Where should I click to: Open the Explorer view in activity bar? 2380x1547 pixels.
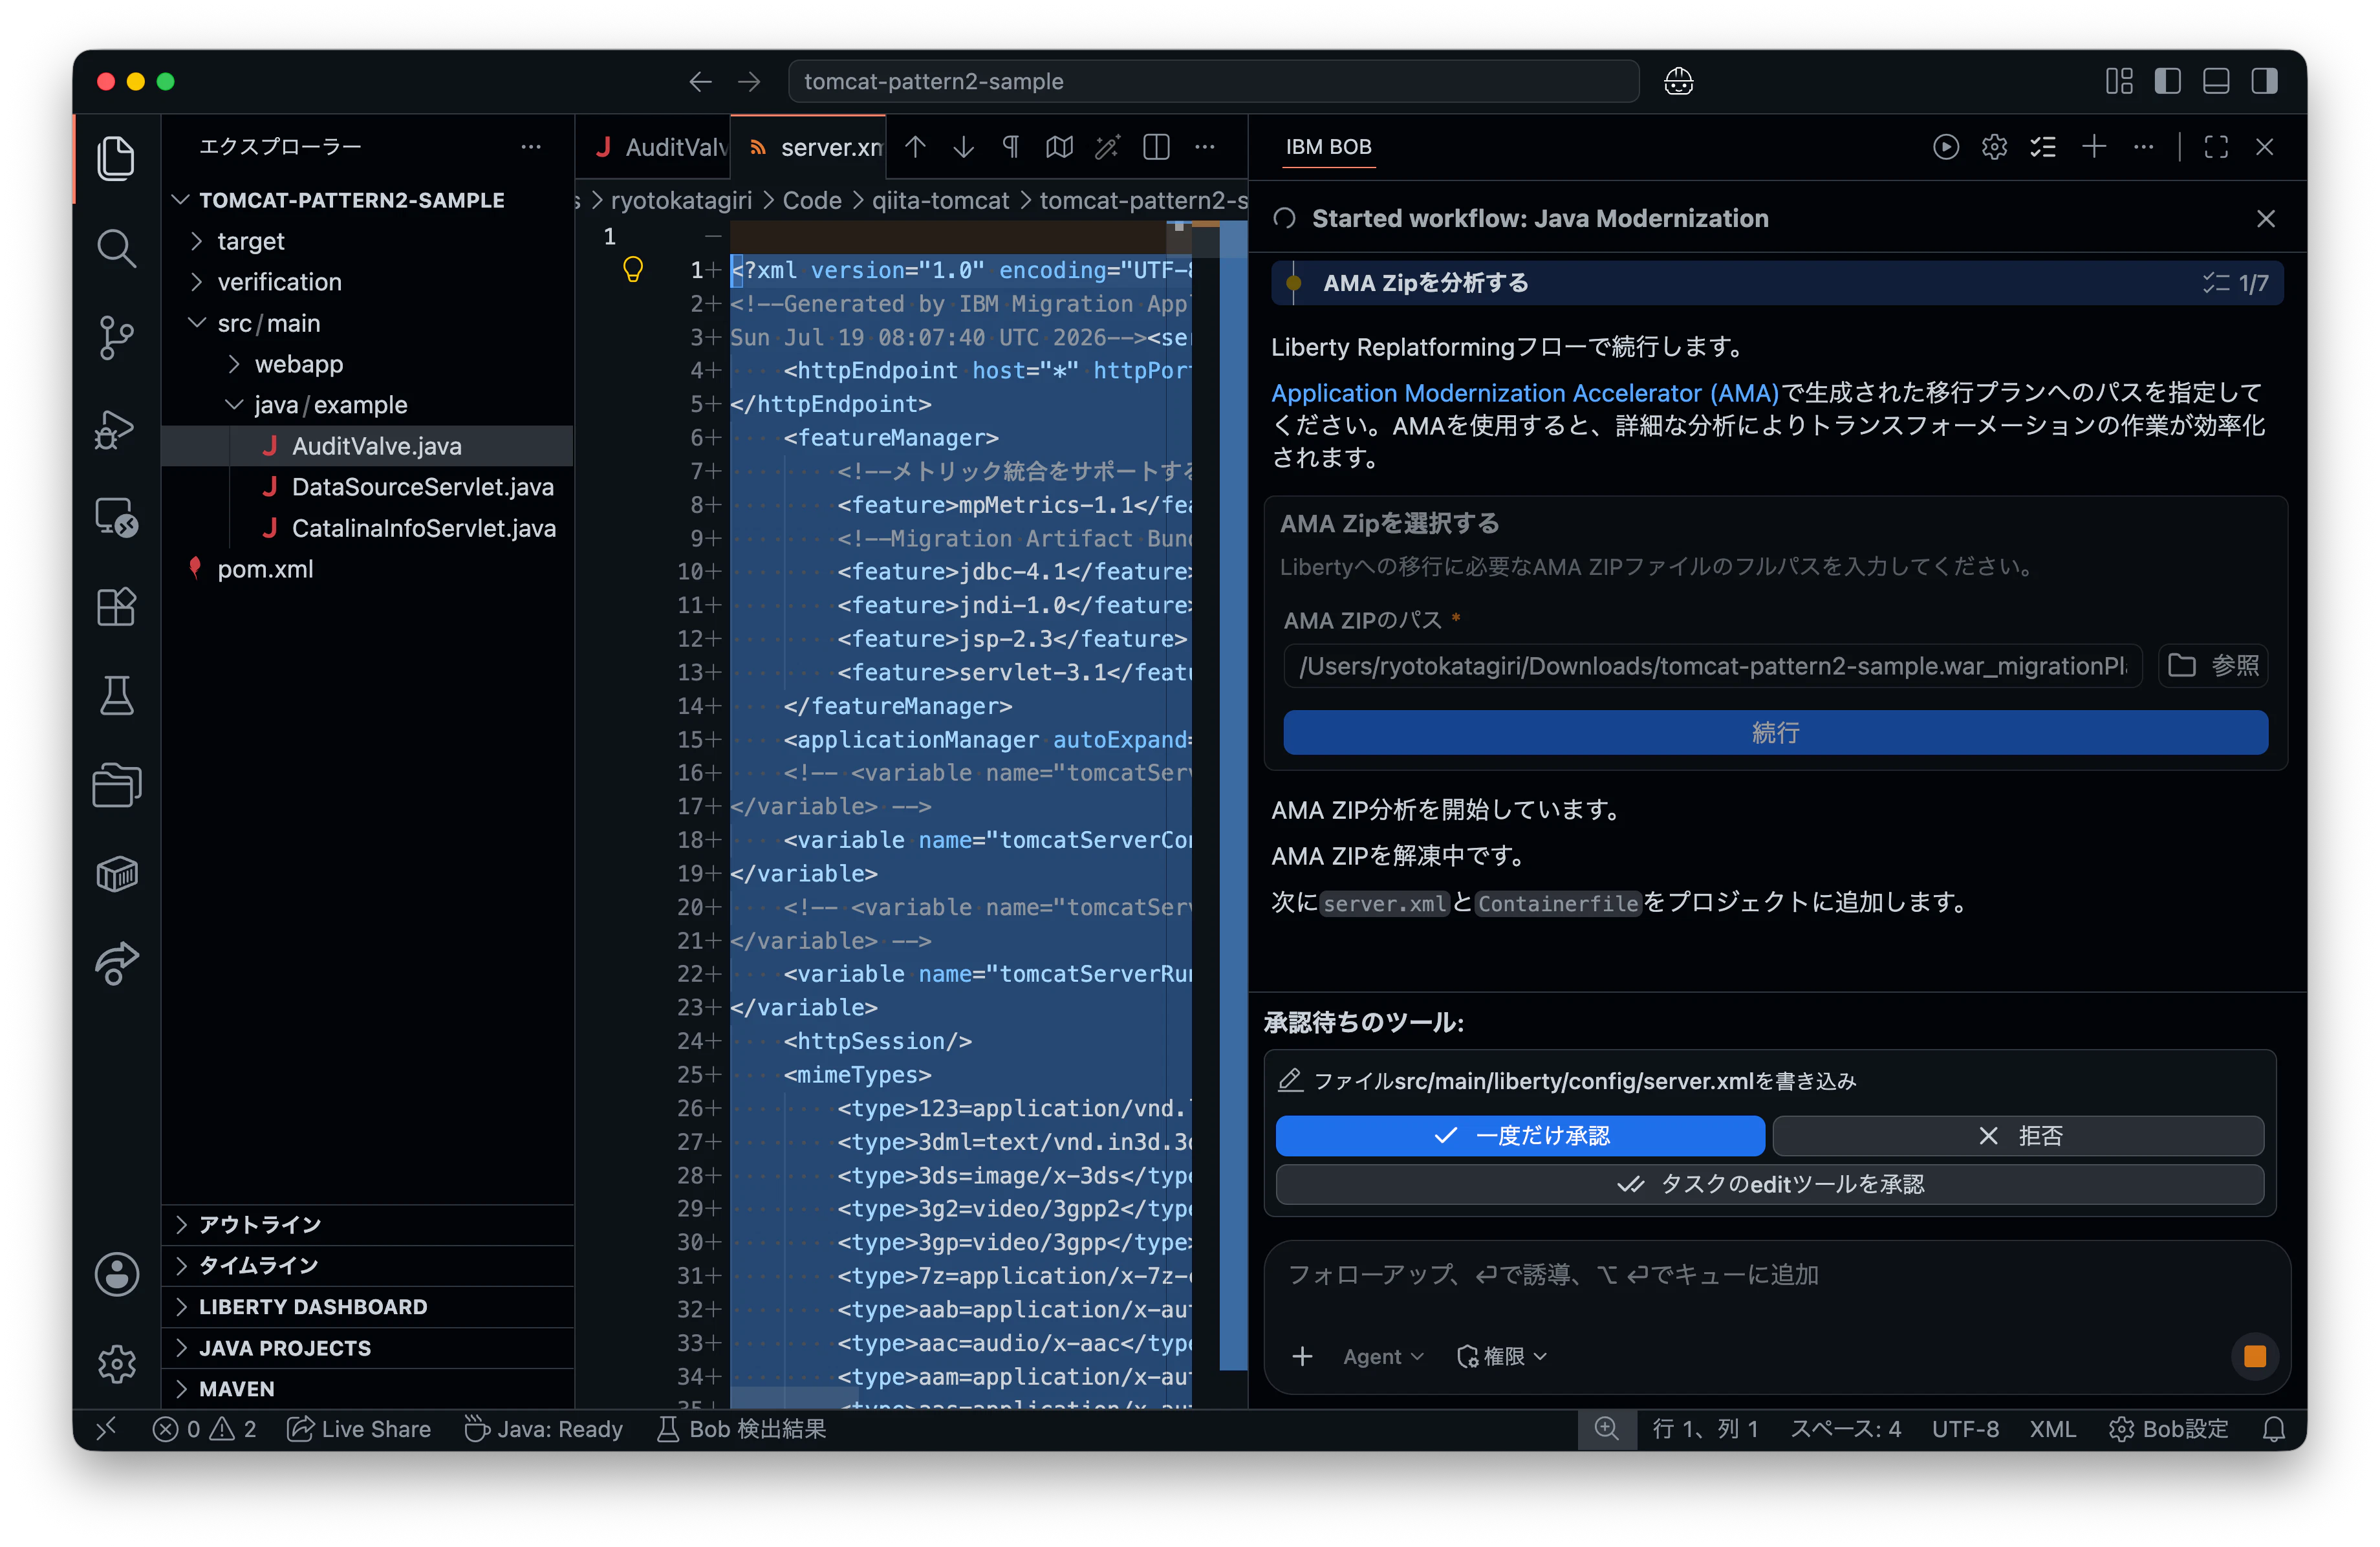(x=116, y=158)
